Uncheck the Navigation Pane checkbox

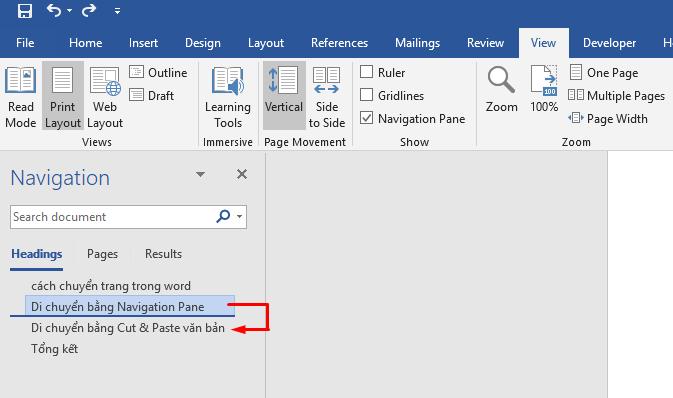point(366,118)
